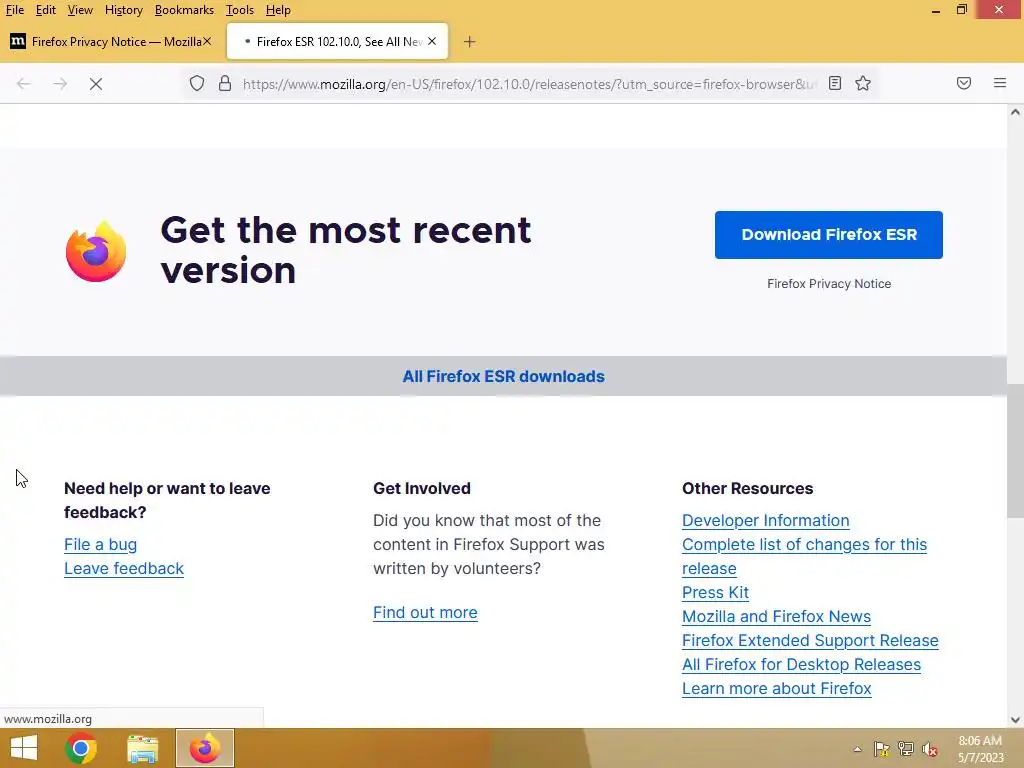Image resolution: width=1024 pixels, height=768 pixels.
Task: Open the File menu
Action: (14, 10)
